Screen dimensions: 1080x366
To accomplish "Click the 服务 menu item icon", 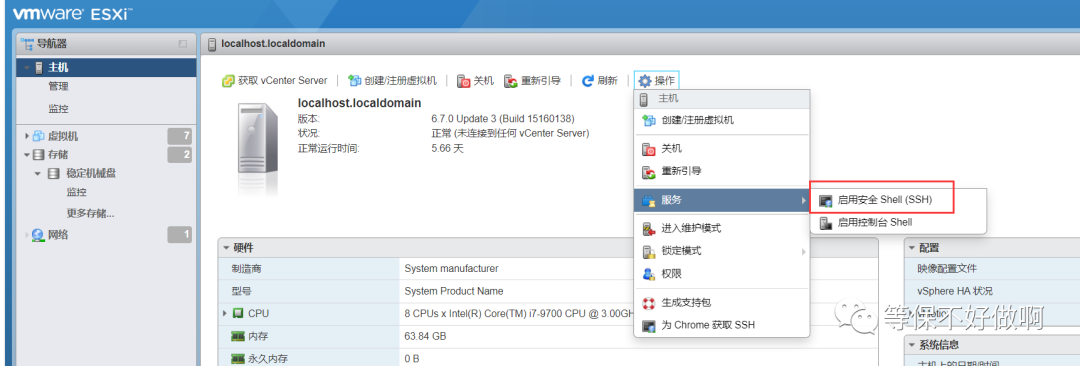I will tap(648, 201).
